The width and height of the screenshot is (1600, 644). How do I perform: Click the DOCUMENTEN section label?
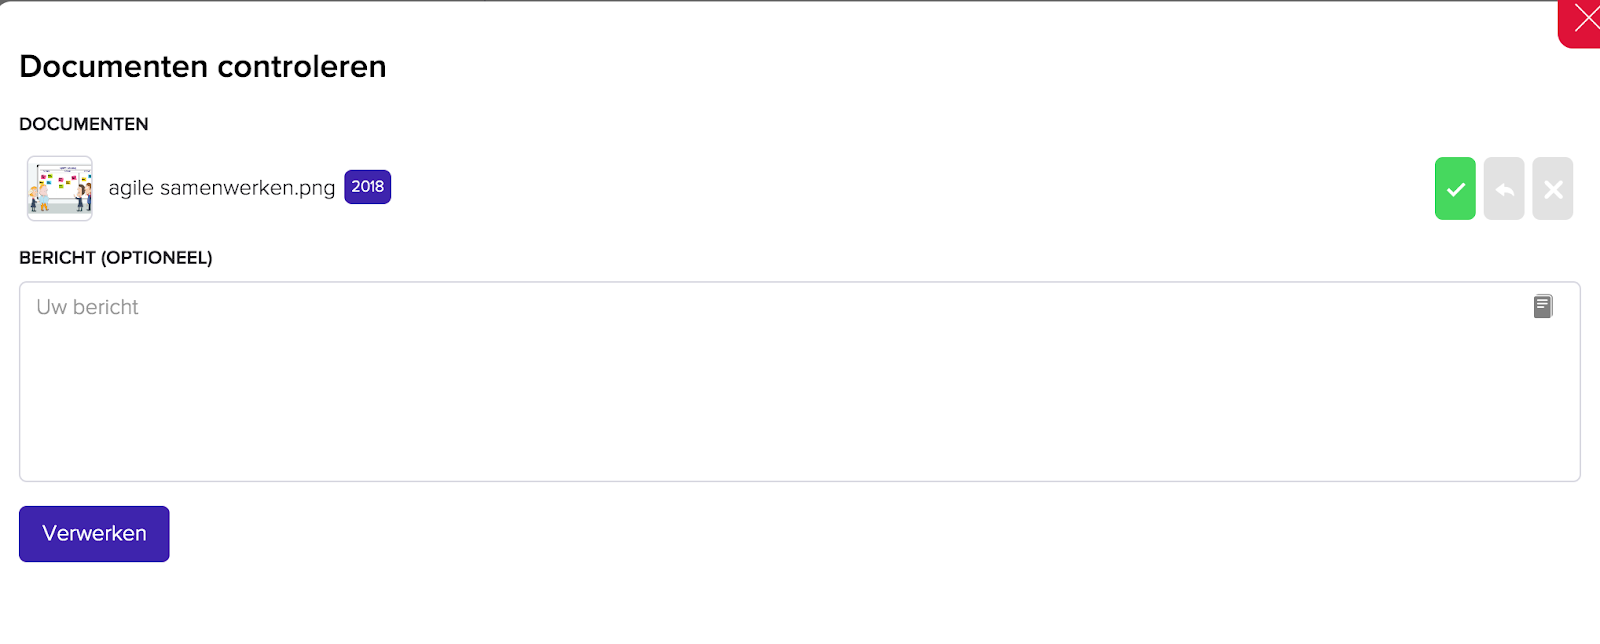(84, 124)
